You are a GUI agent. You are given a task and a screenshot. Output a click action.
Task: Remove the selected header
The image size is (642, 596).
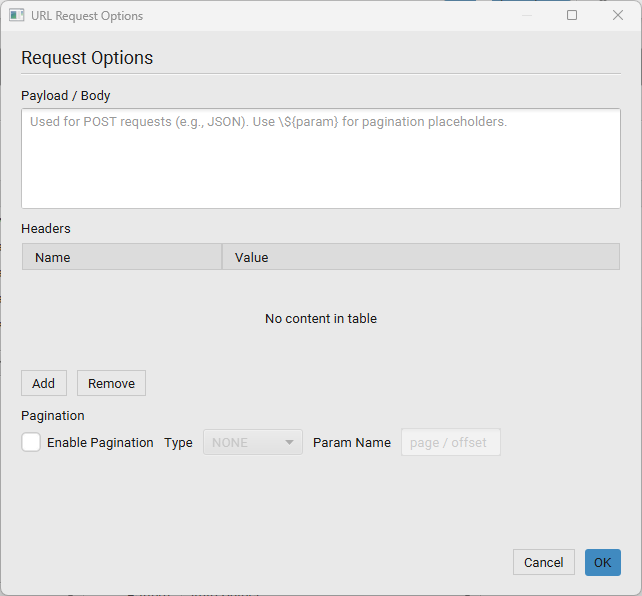pos(111,383)
